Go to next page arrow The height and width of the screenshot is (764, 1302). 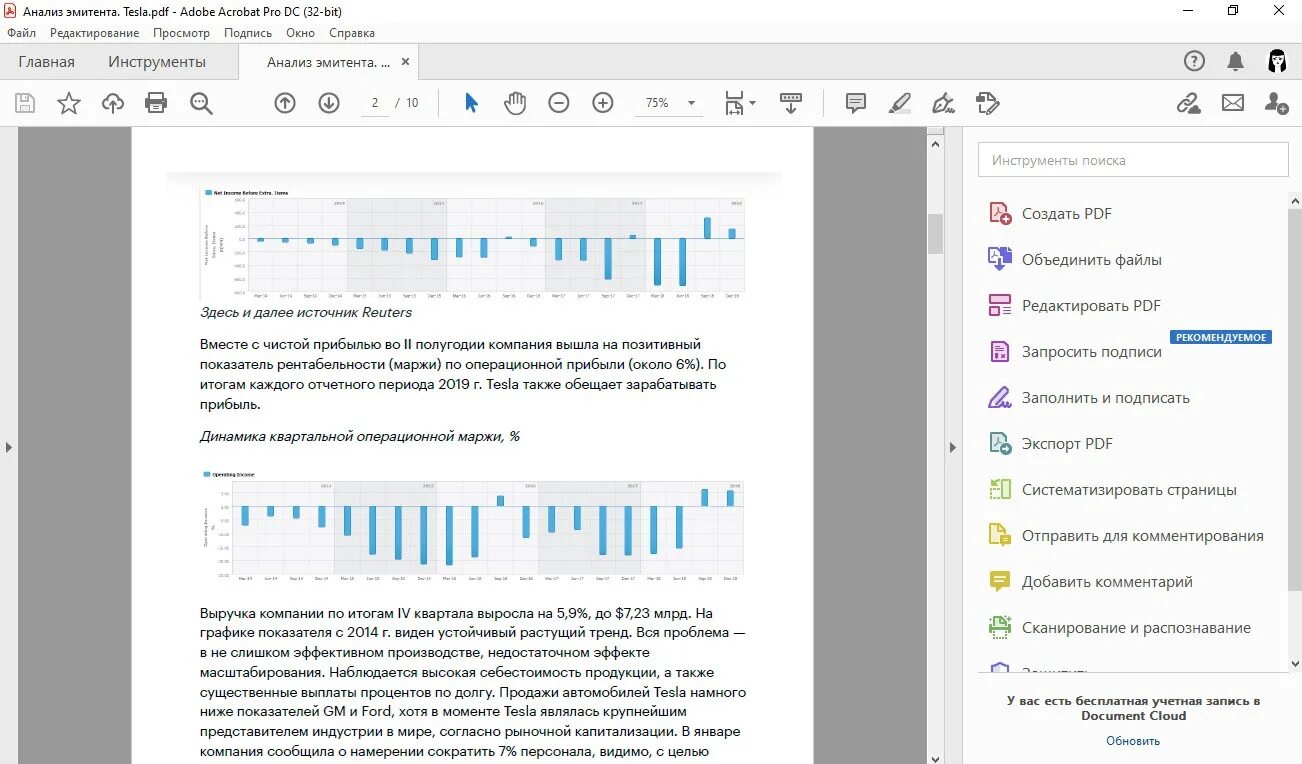pyautogui.click(x=329, y=103)
